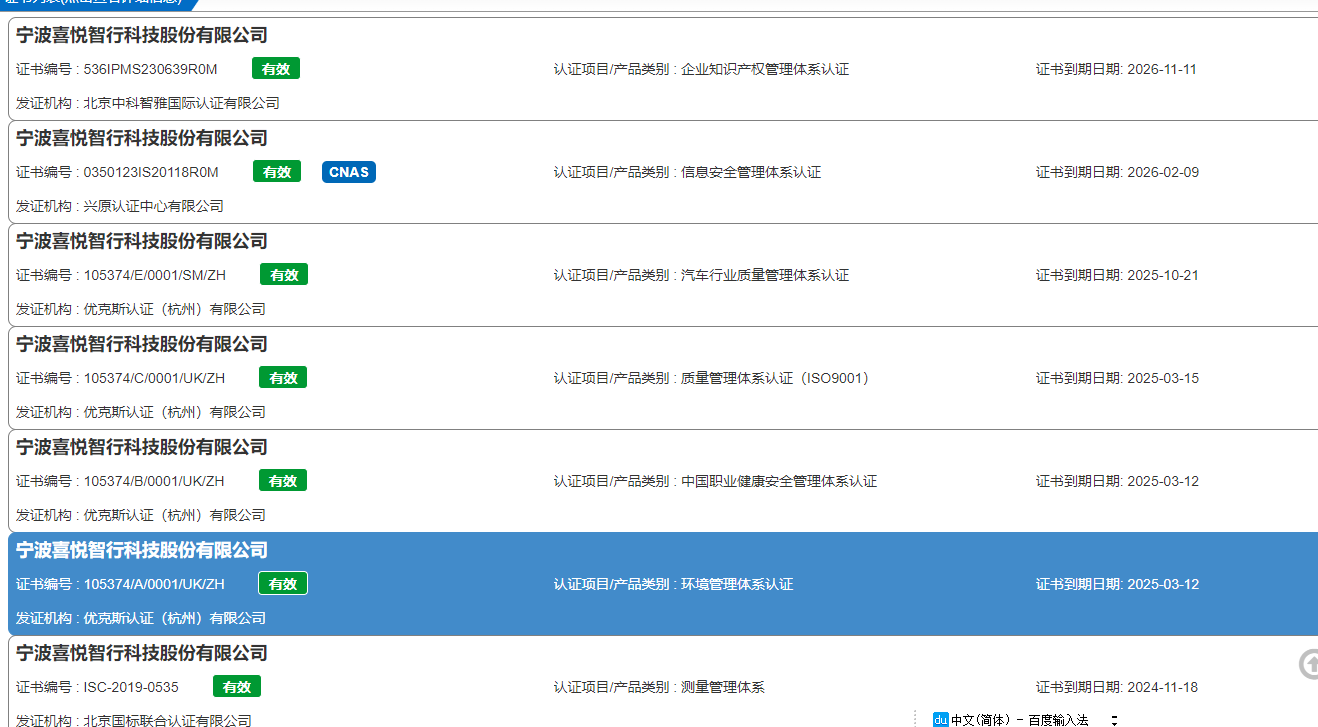
Task: Click the blue CNAS badge
Action: [x=349, y=172]
